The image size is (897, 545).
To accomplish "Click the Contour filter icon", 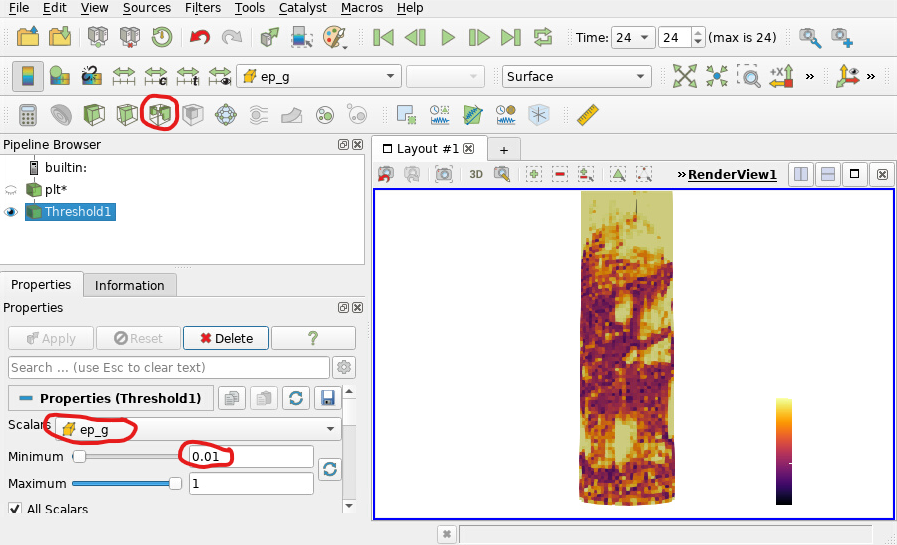I will [61, 115].
